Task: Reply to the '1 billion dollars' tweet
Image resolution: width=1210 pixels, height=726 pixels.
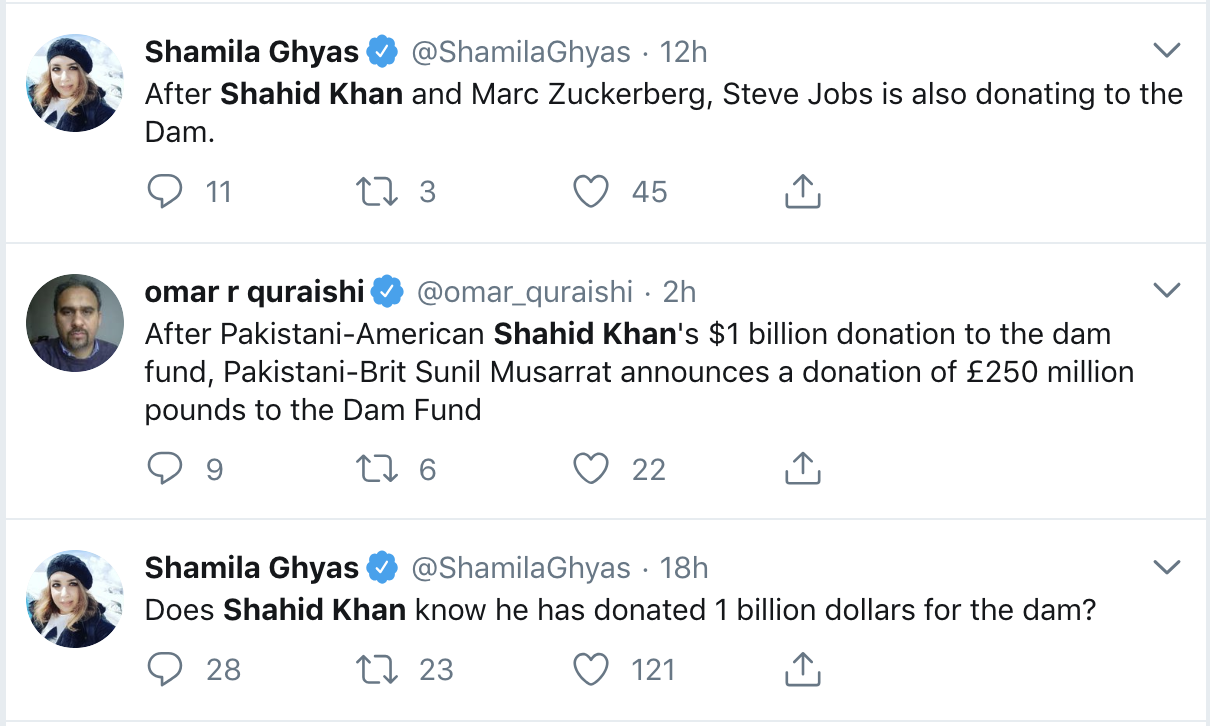Action: 164,669
